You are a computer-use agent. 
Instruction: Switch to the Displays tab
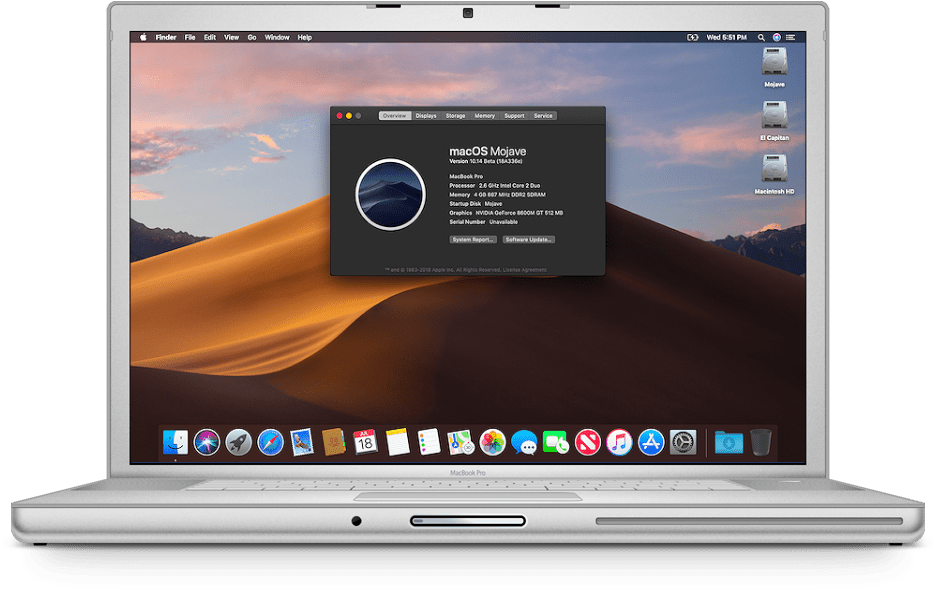pos(426,116)
